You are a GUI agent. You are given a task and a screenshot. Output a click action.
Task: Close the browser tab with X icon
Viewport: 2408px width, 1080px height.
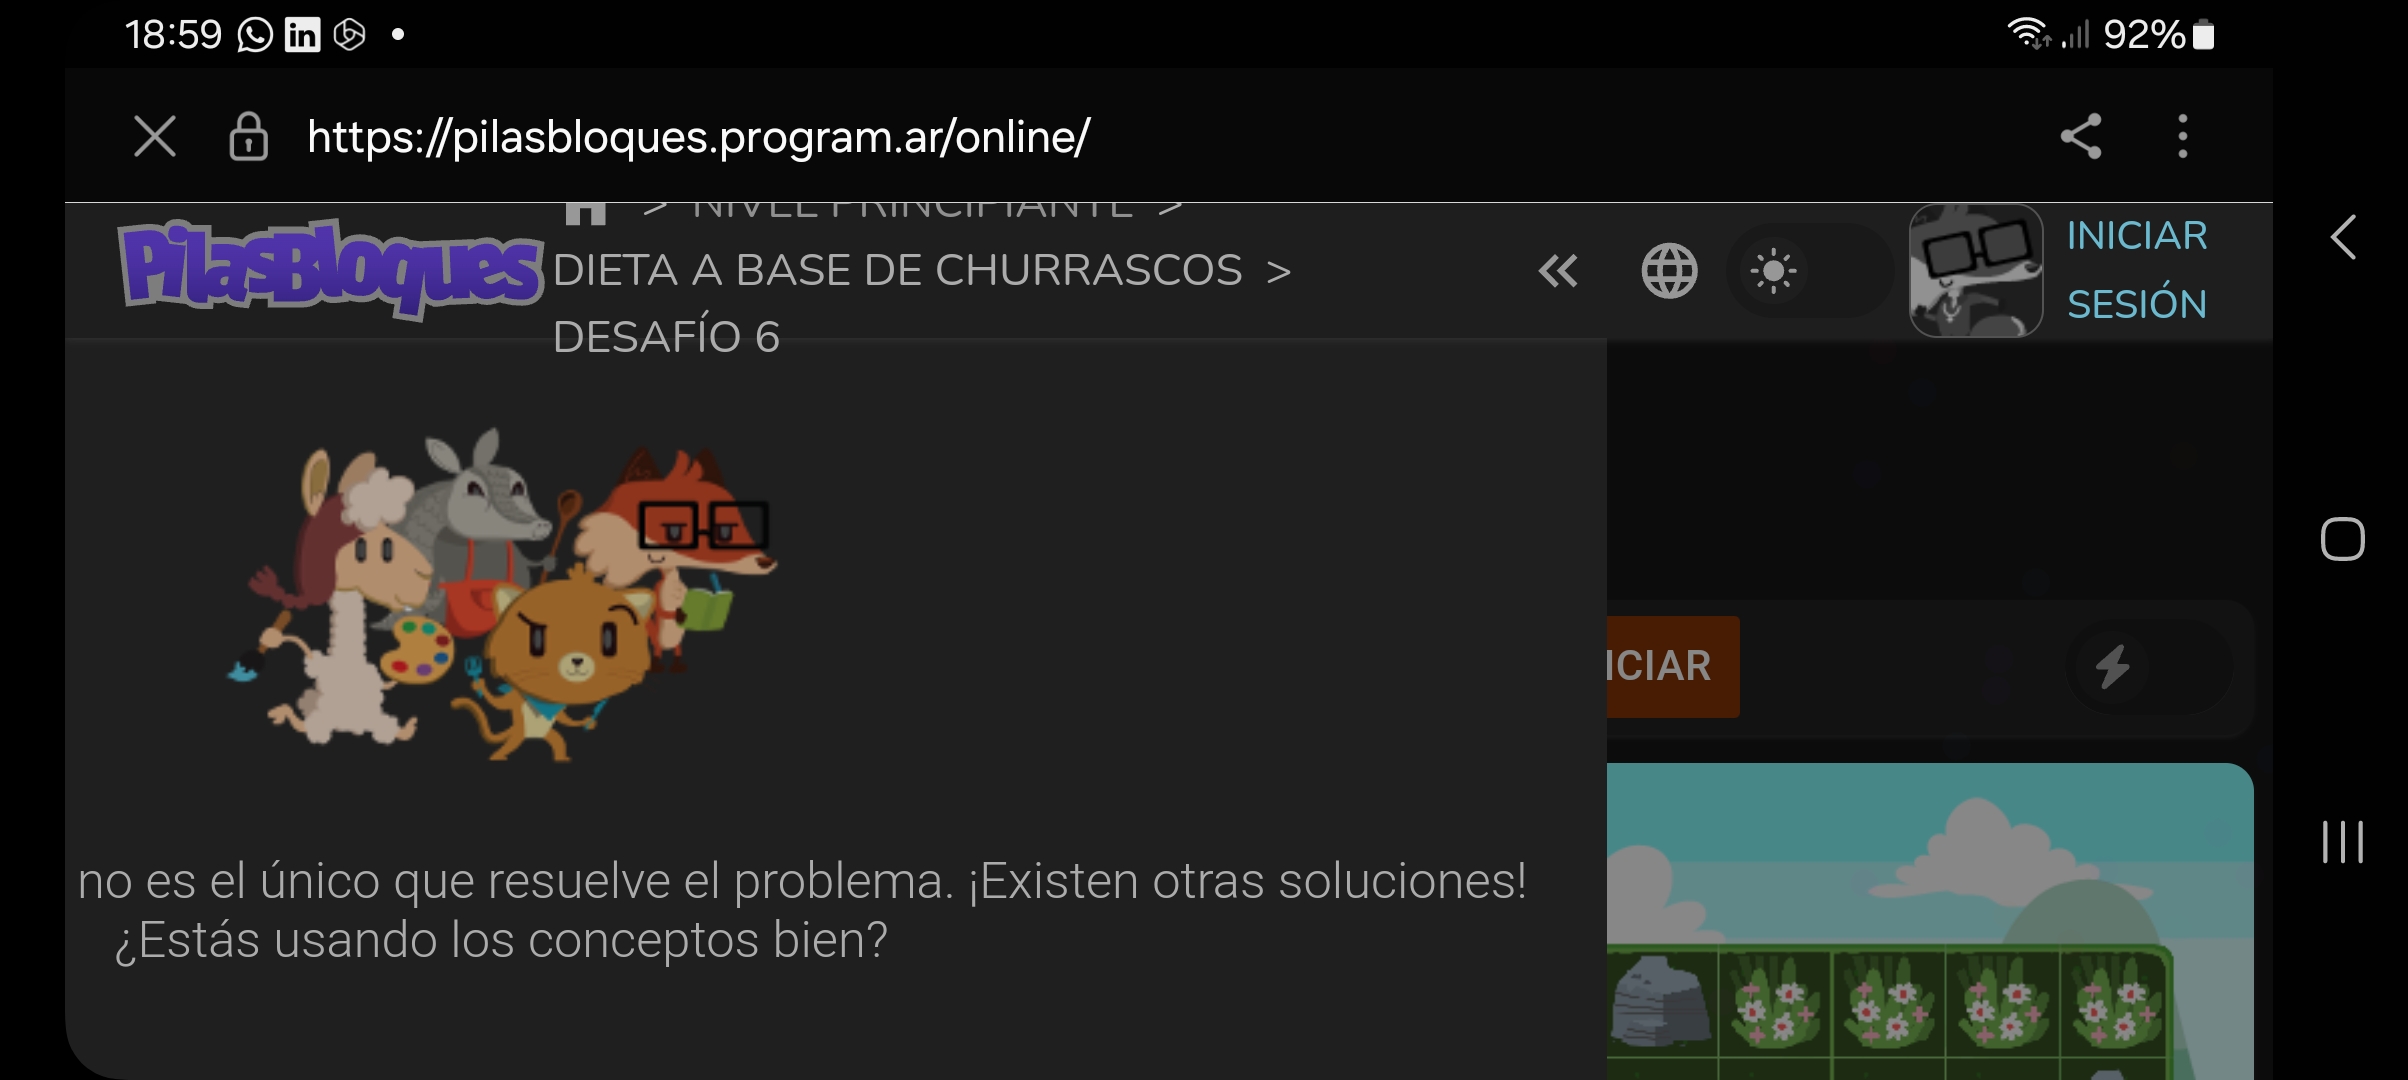[x=155, y=136]
